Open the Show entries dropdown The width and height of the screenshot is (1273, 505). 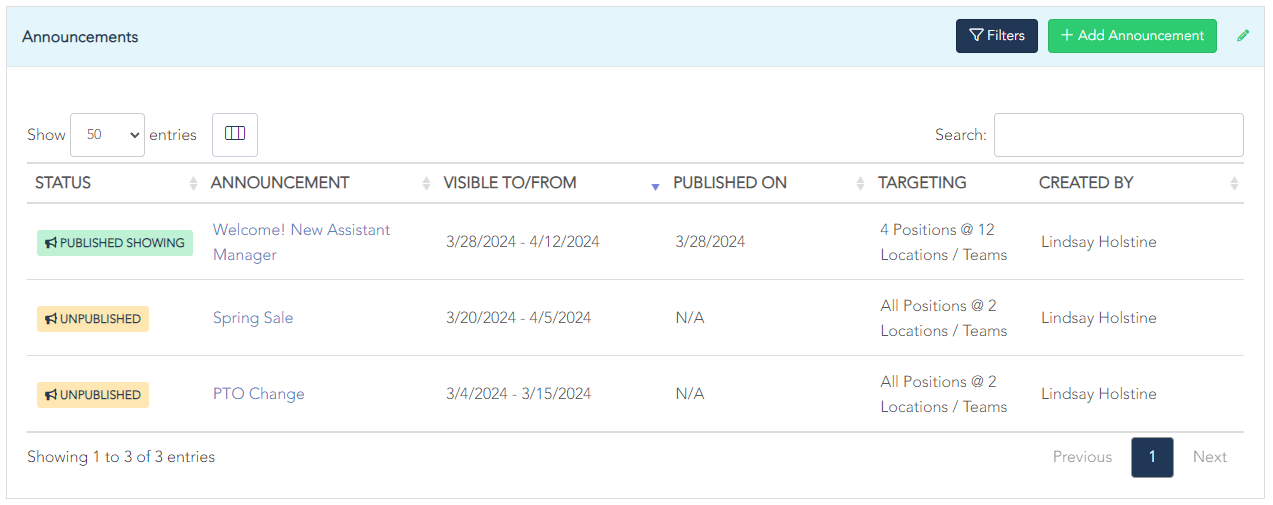[107, 135]
